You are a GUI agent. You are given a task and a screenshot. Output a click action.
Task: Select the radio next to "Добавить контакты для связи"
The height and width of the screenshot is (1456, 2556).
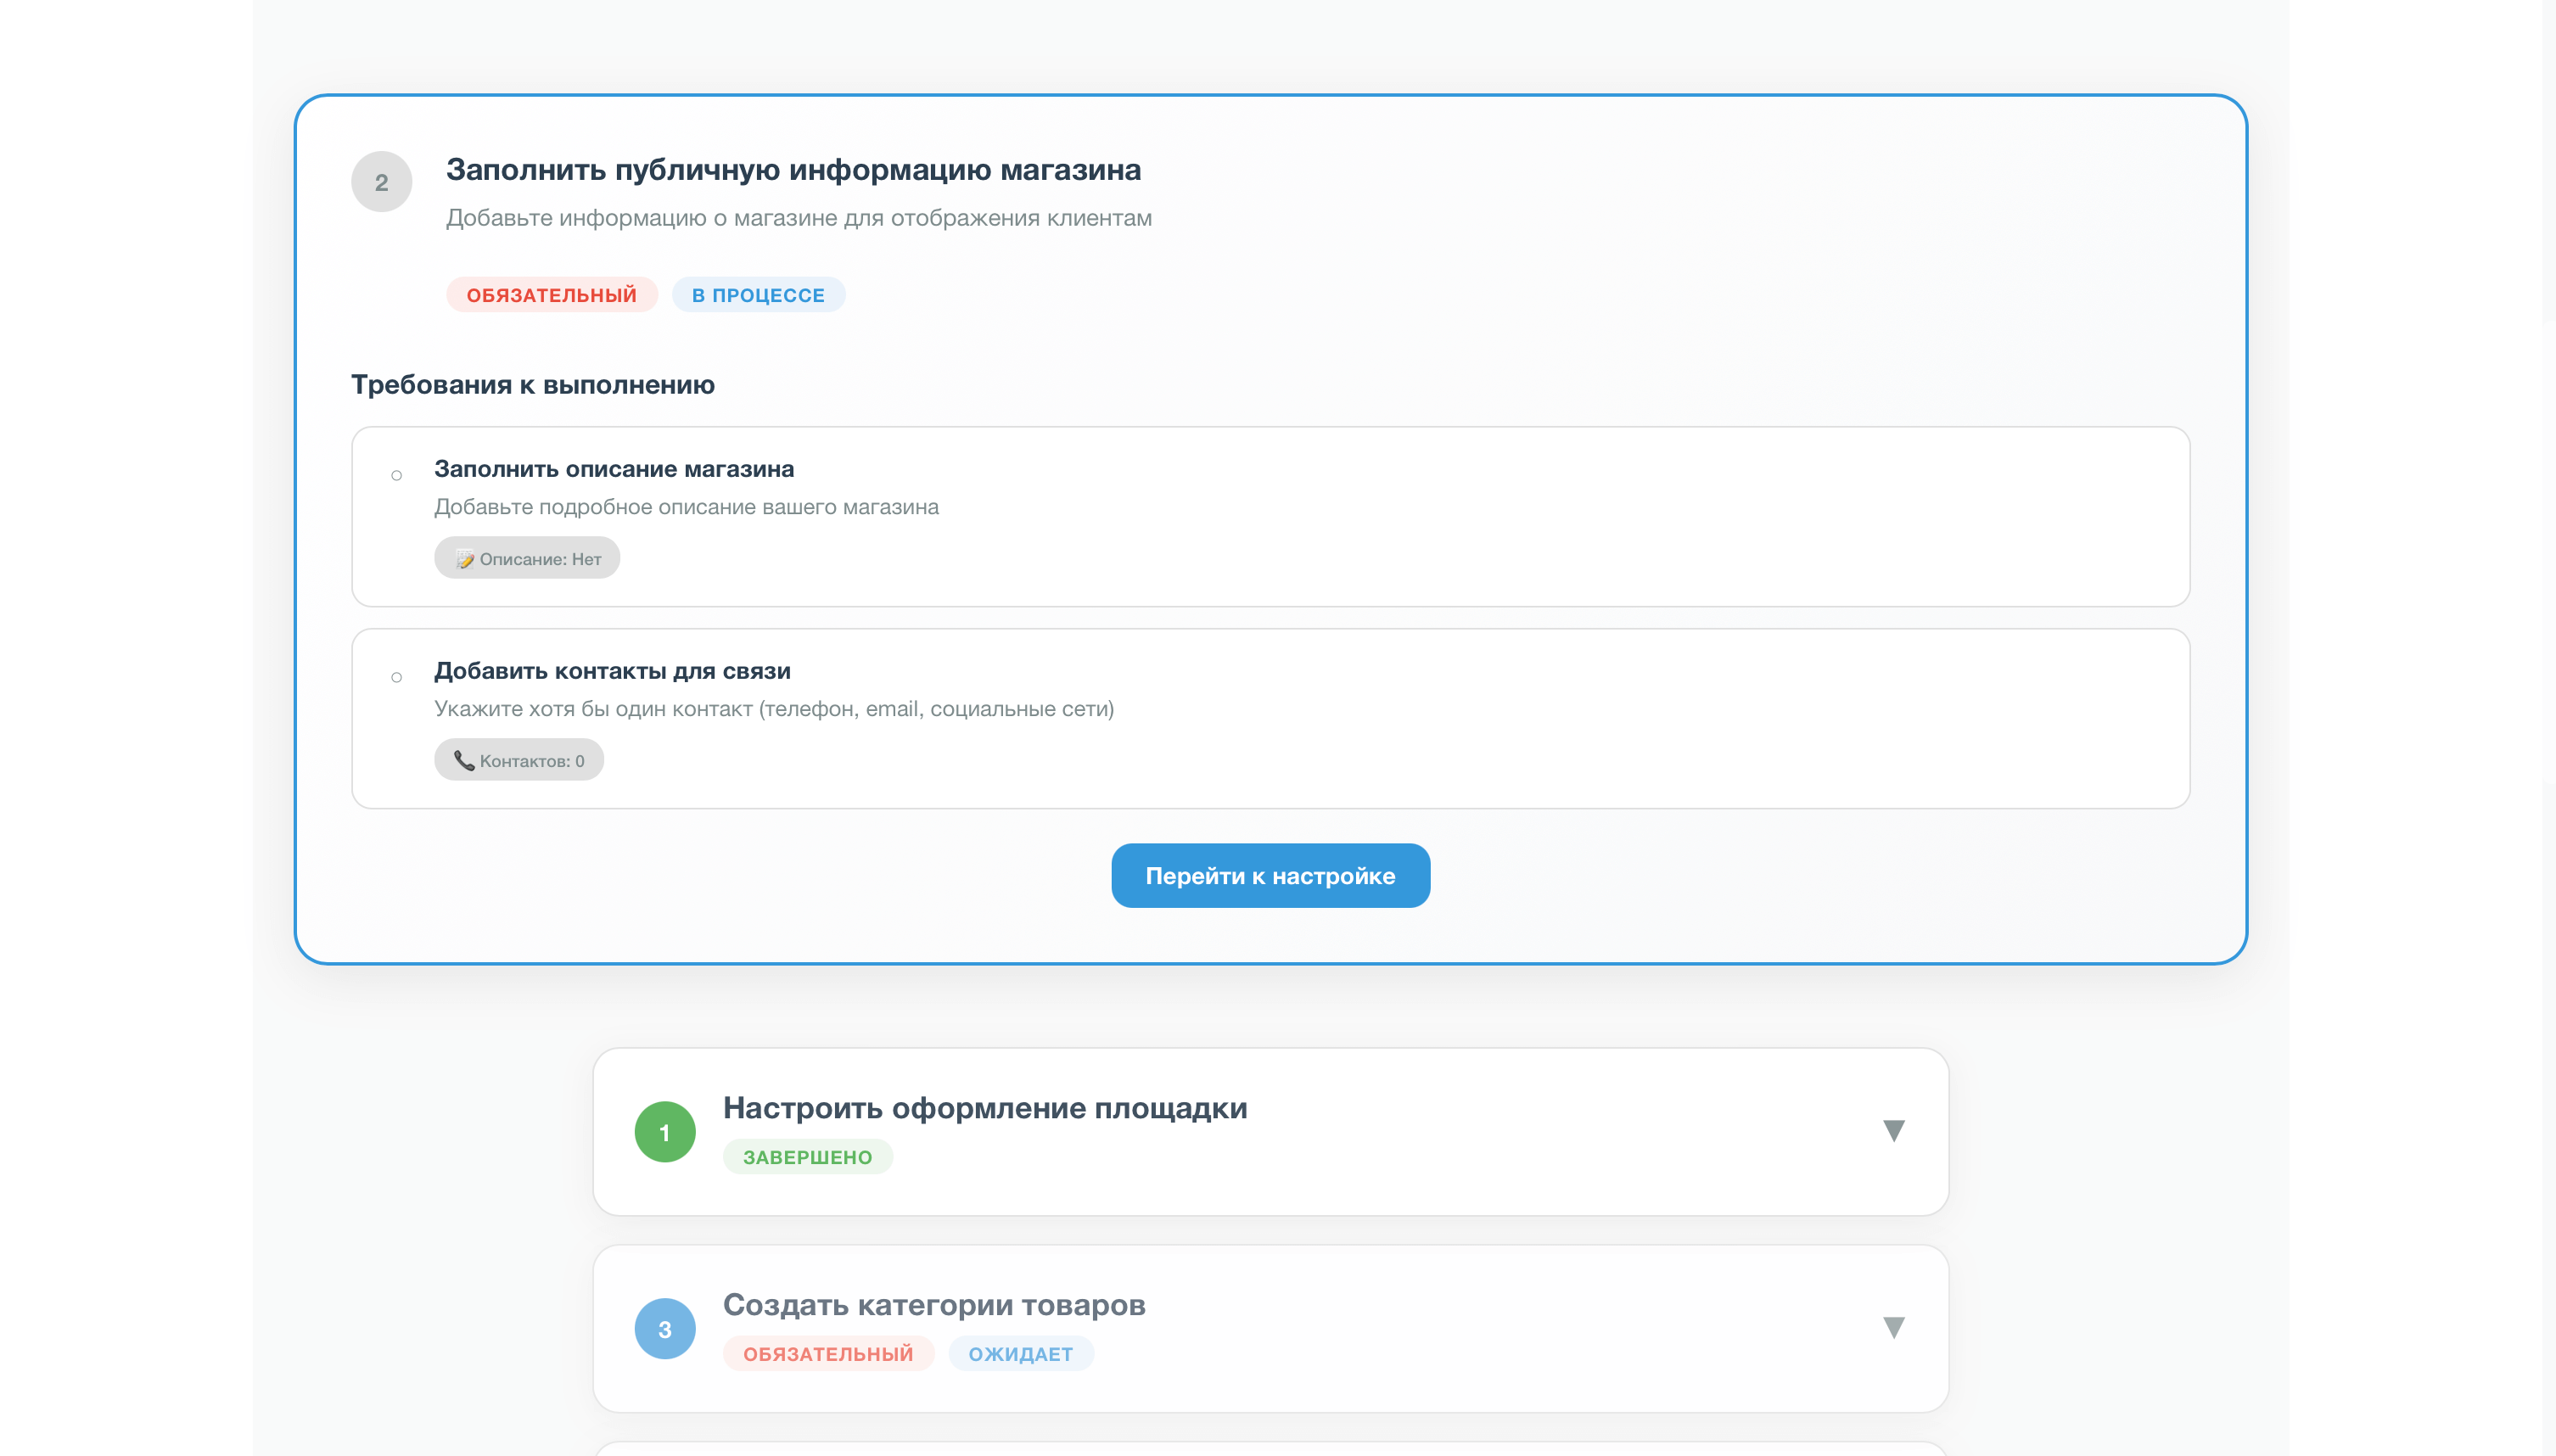click(396, 676)
